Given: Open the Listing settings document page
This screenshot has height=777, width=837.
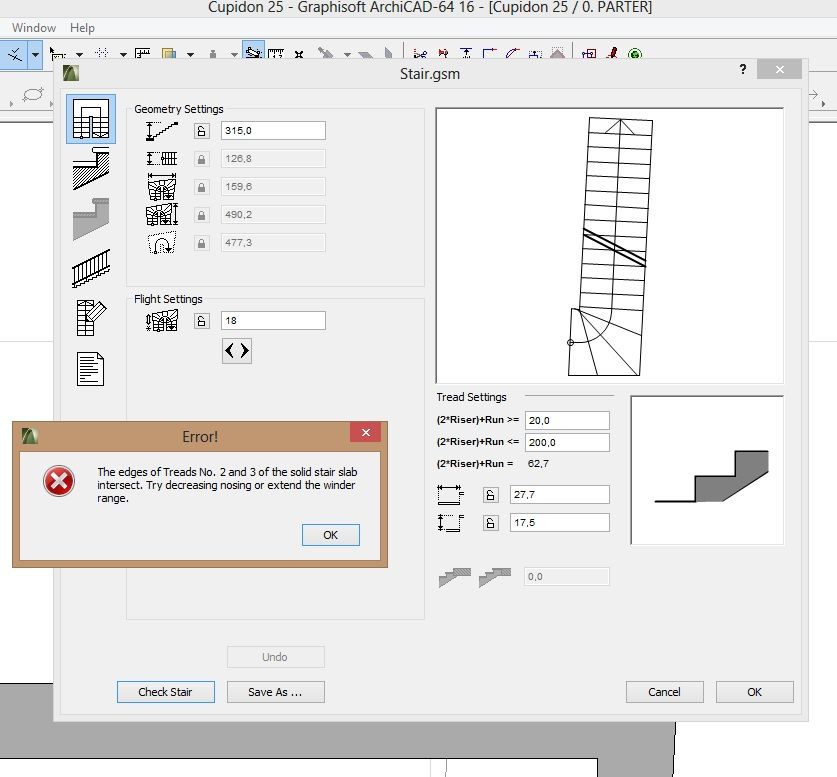Looking at the screenshot, I should pos(90,368).
